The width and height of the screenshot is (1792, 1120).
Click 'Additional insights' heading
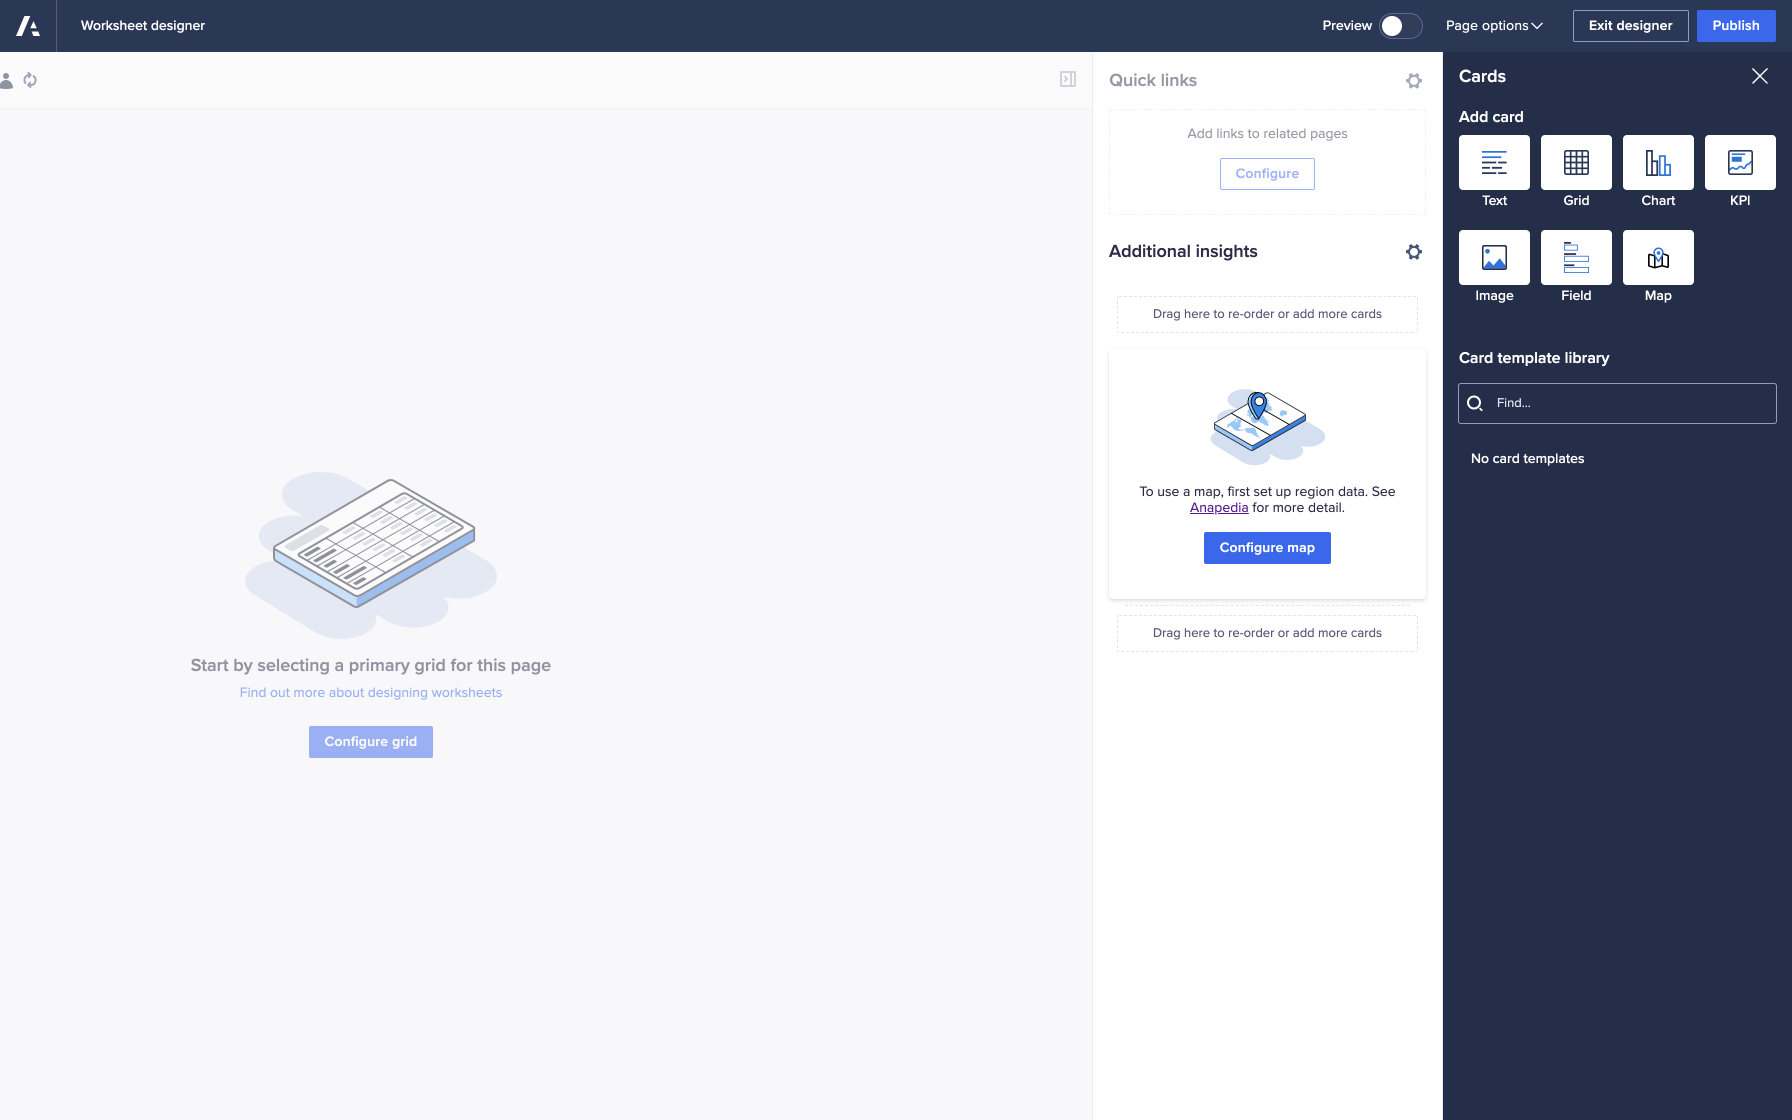1183,252
